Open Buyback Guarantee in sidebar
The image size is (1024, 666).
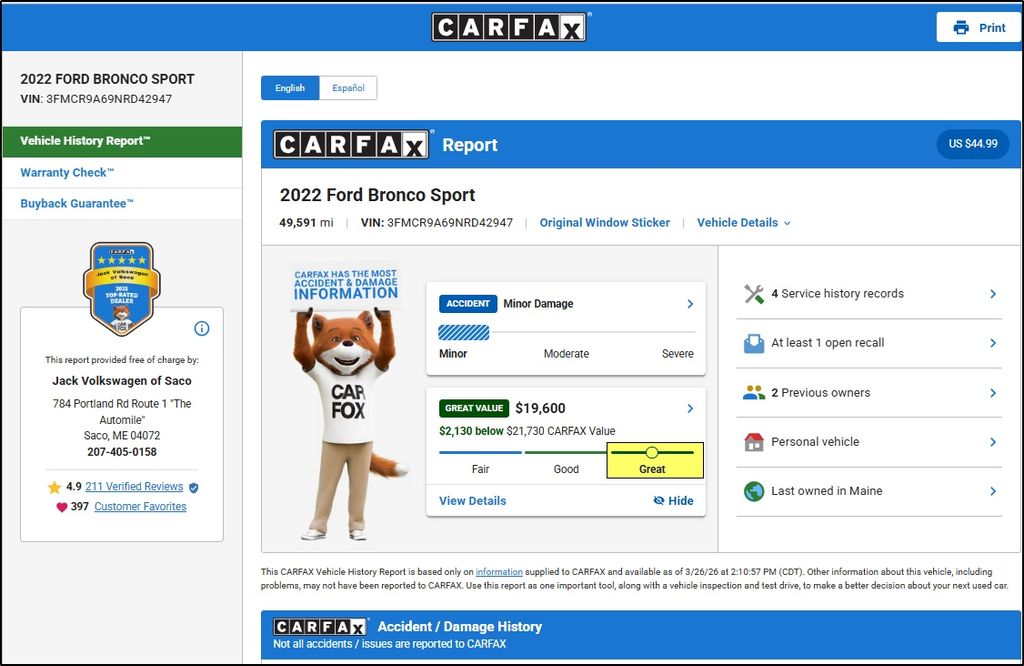point(77,204)
